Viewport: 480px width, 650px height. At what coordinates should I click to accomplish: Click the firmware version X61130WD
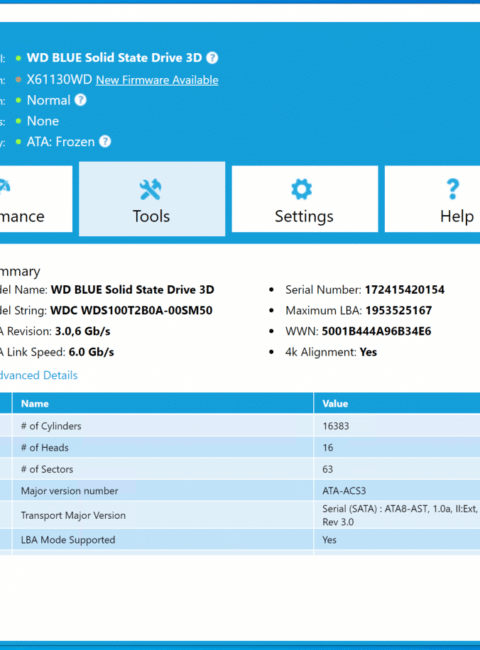pos(59,79)
